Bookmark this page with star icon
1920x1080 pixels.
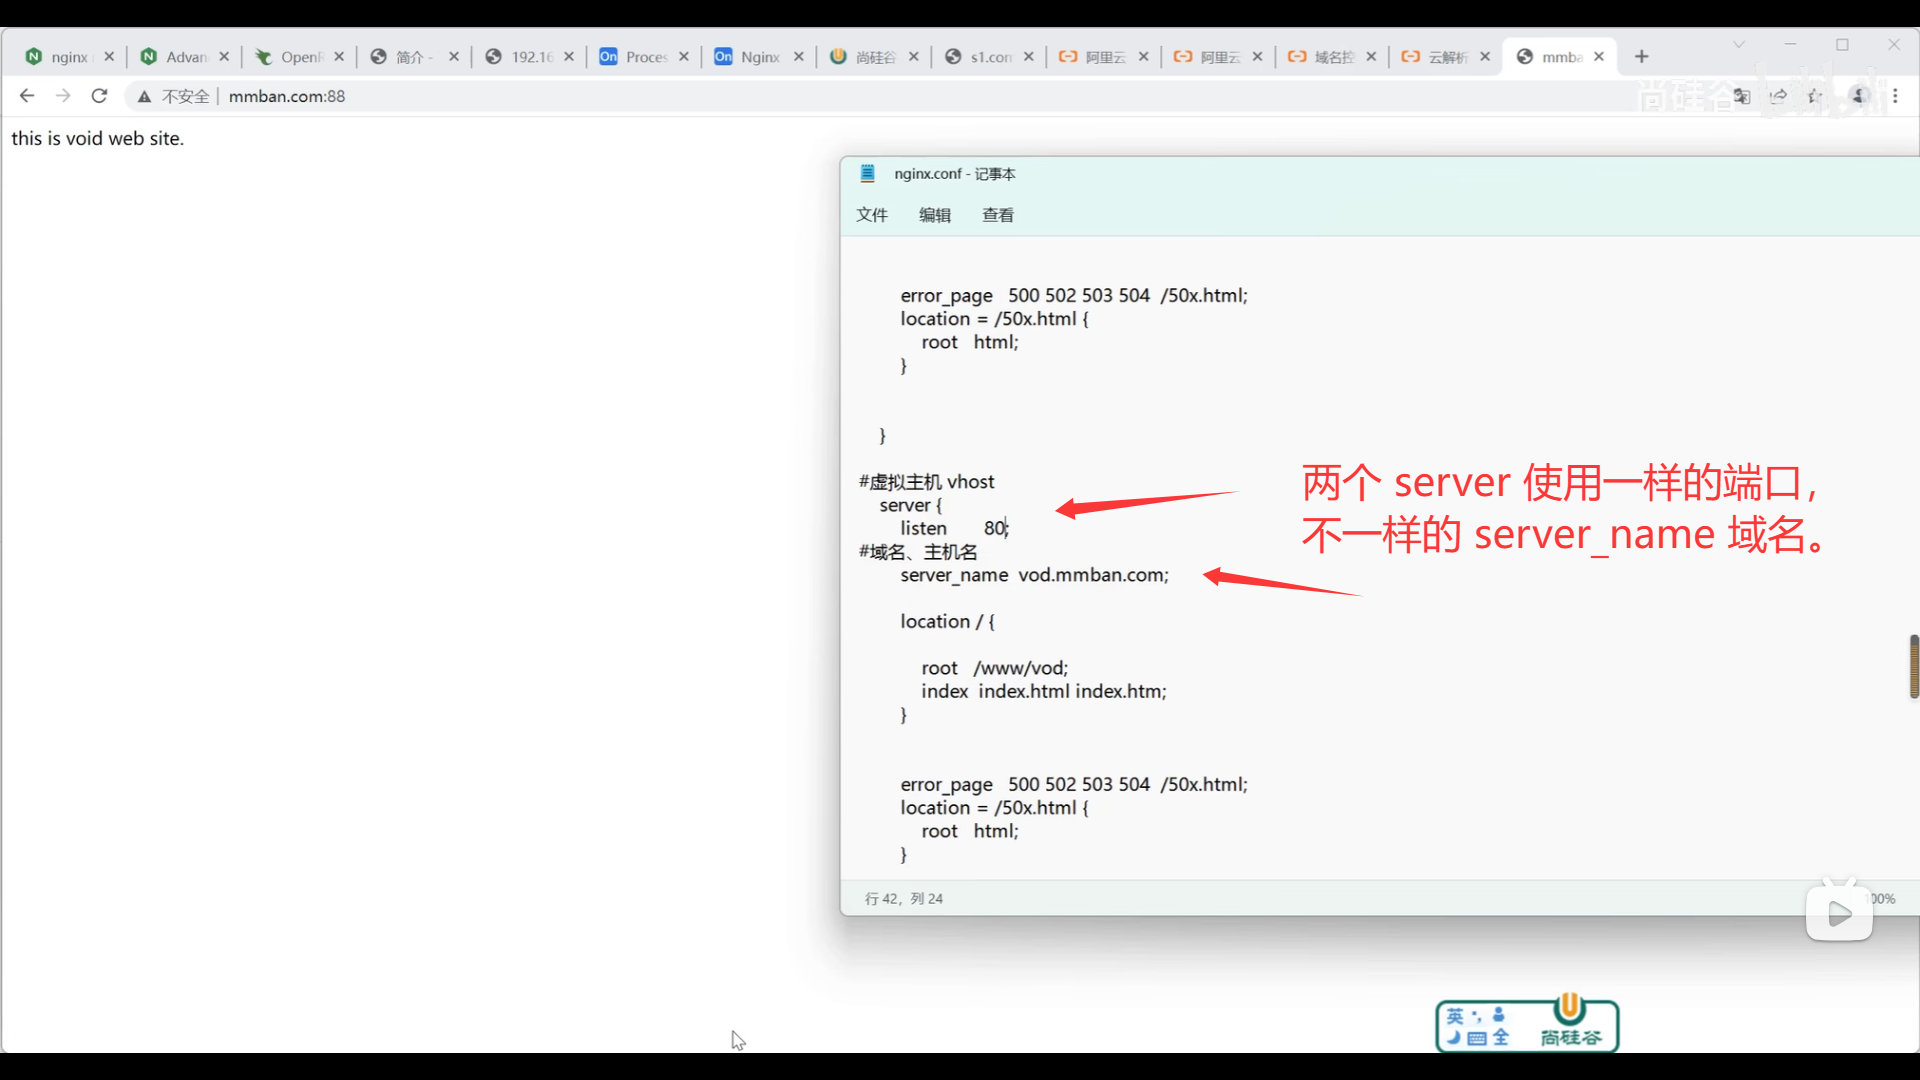point(1815,96)
